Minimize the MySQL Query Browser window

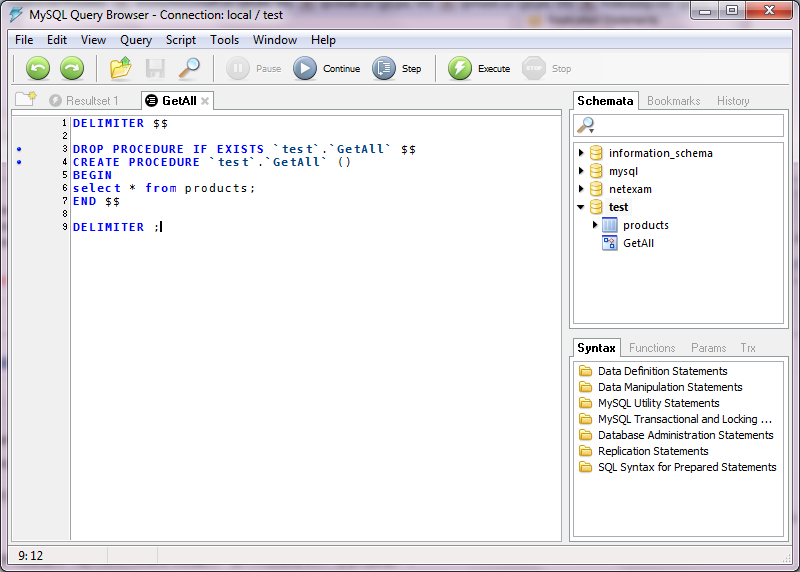click(705, 11)
